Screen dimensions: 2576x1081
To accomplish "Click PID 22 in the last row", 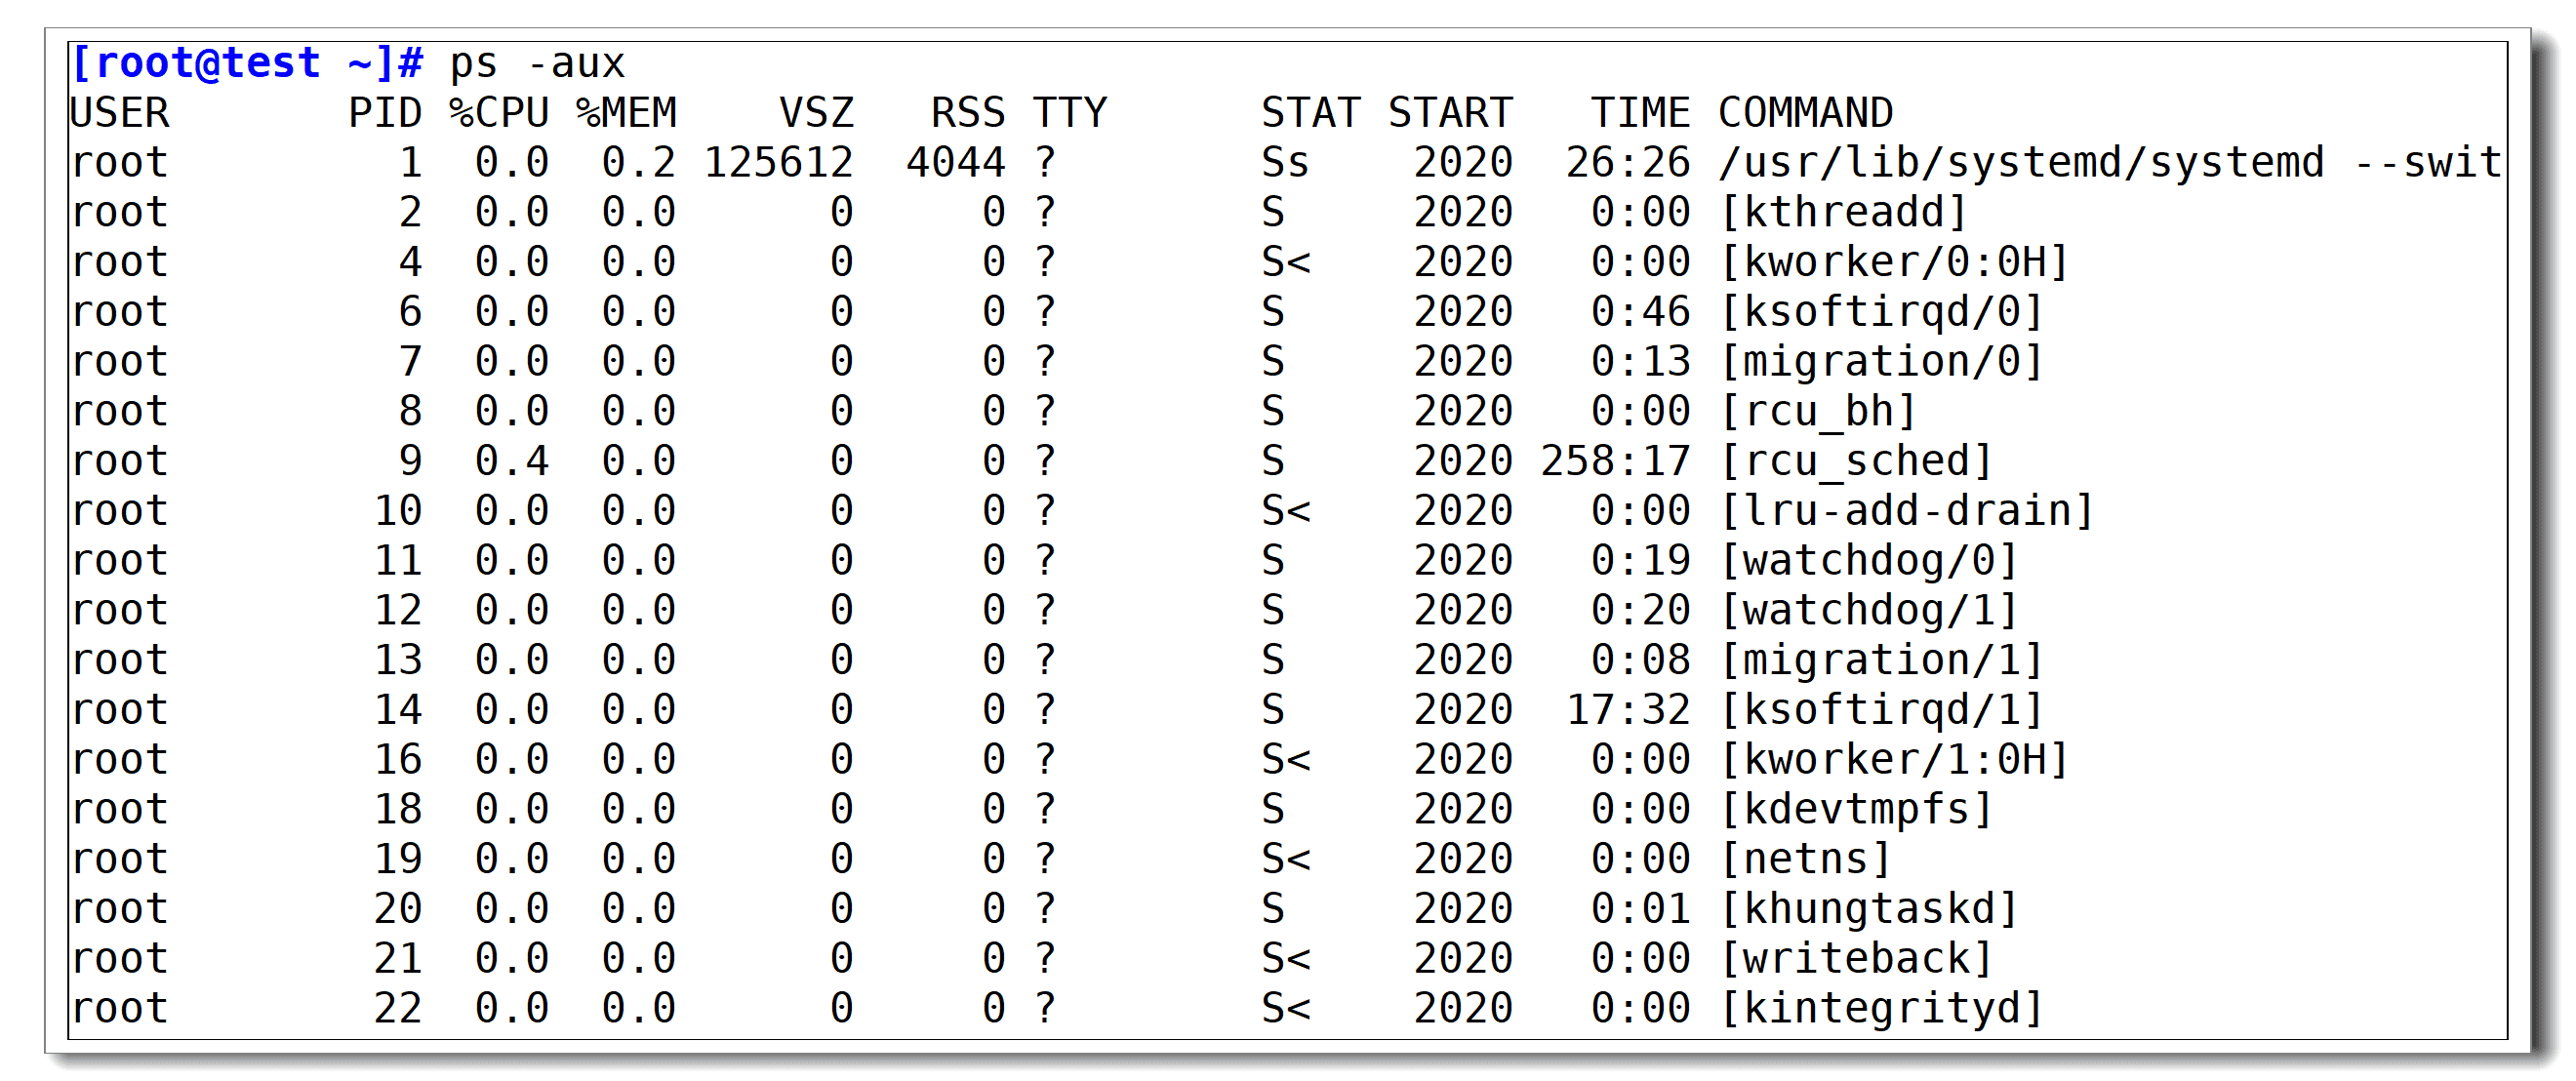I will (398, 1008).
